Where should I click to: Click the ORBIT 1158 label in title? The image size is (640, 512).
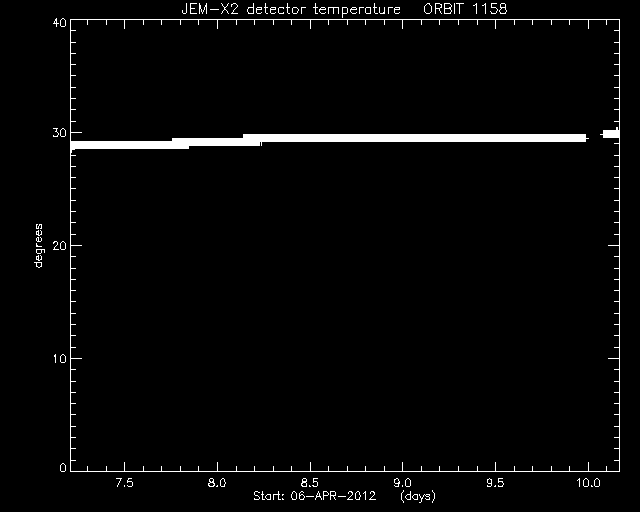pos(465,9)
